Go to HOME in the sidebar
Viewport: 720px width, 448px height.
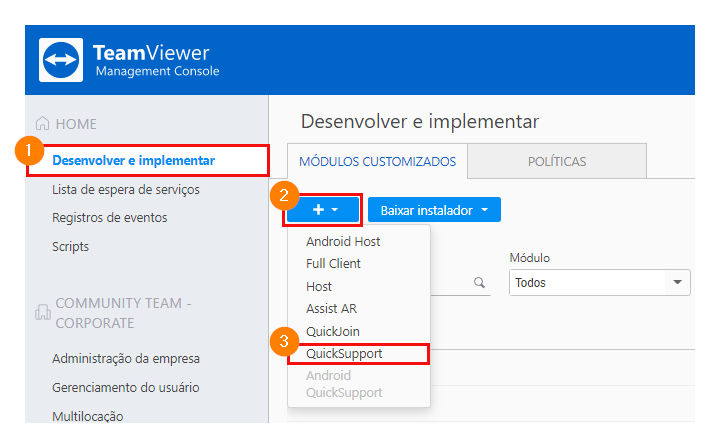click(x=76, y=124)
